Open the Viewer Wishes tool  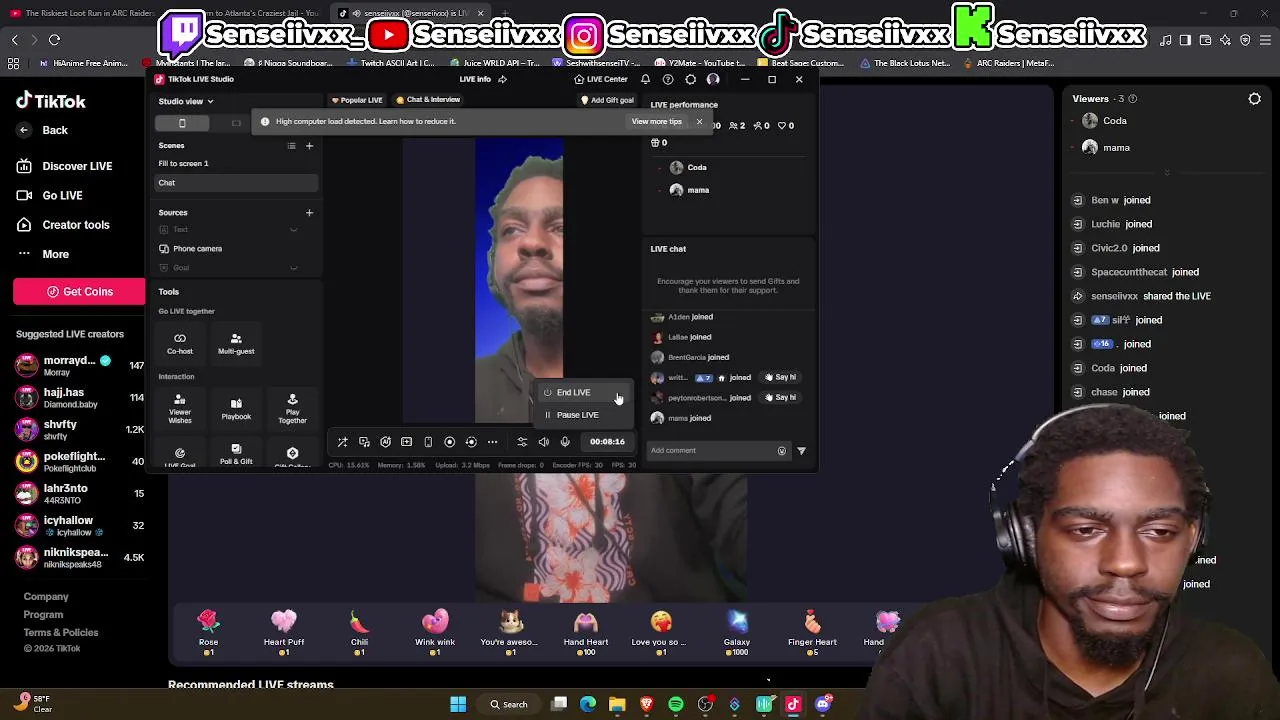[x=180, y=409]
